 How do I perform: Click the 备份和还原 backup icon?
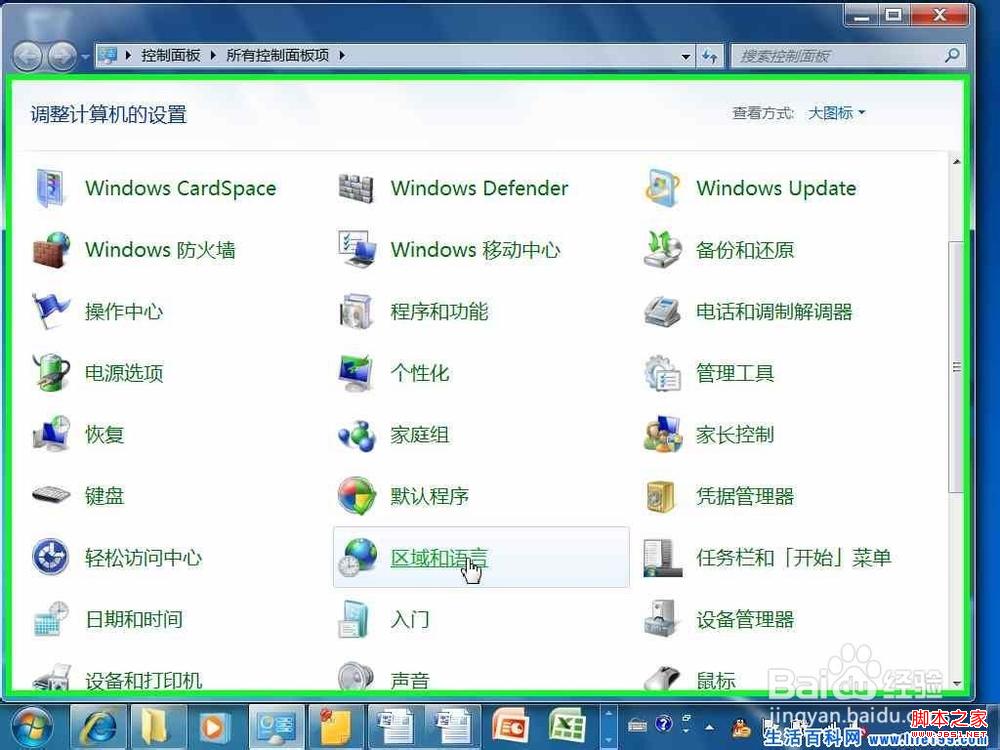coord(662,250)
